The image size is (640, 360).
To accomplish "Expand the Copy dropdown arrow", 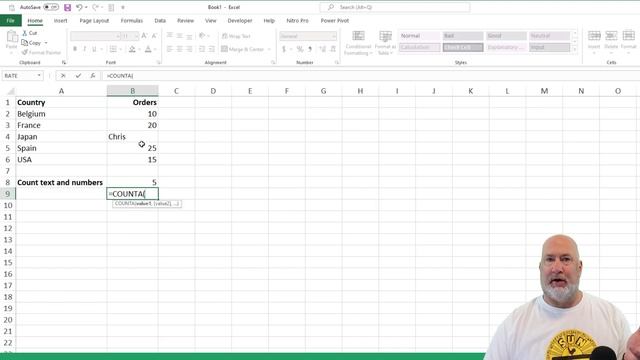I will tap(46, 42).
